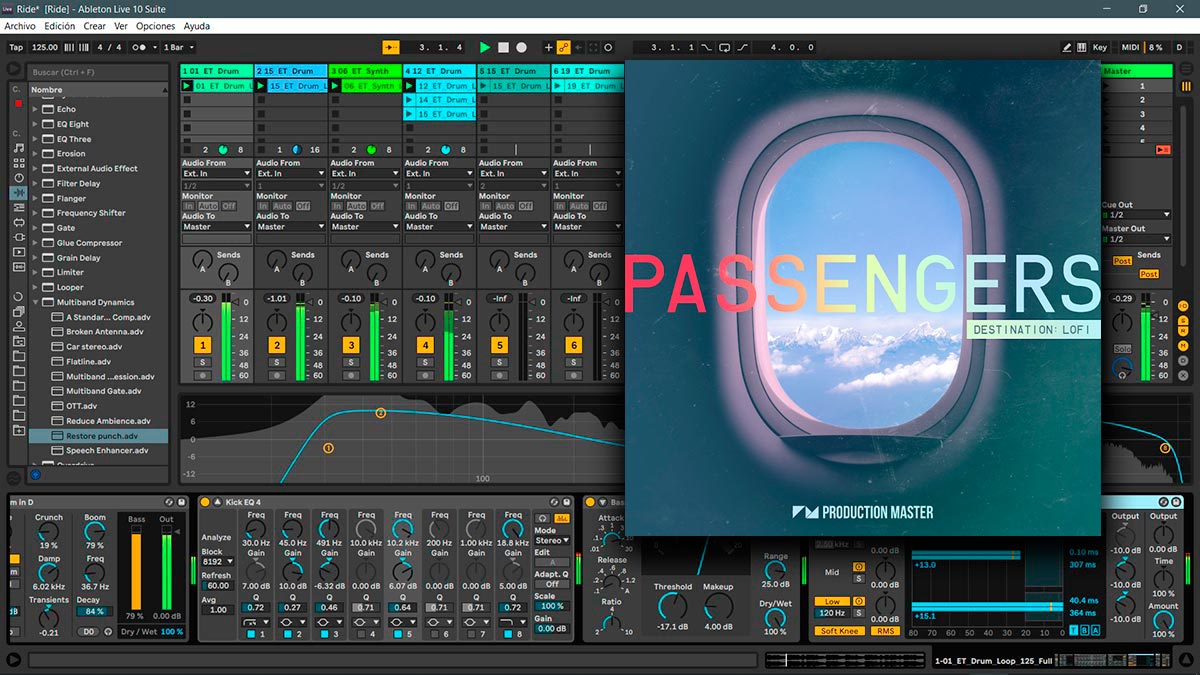The image size is (1200, 675).
Task: Set track 1 Monitor to Auto
Action: click(x=208, y=206)
